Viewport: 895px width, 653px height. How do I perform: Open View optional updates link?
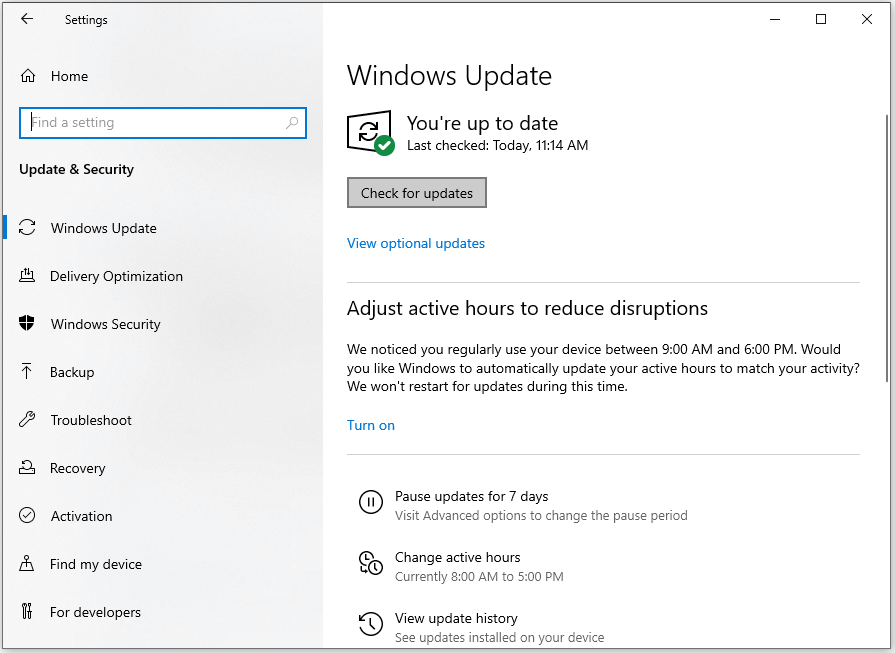(416, 243)
